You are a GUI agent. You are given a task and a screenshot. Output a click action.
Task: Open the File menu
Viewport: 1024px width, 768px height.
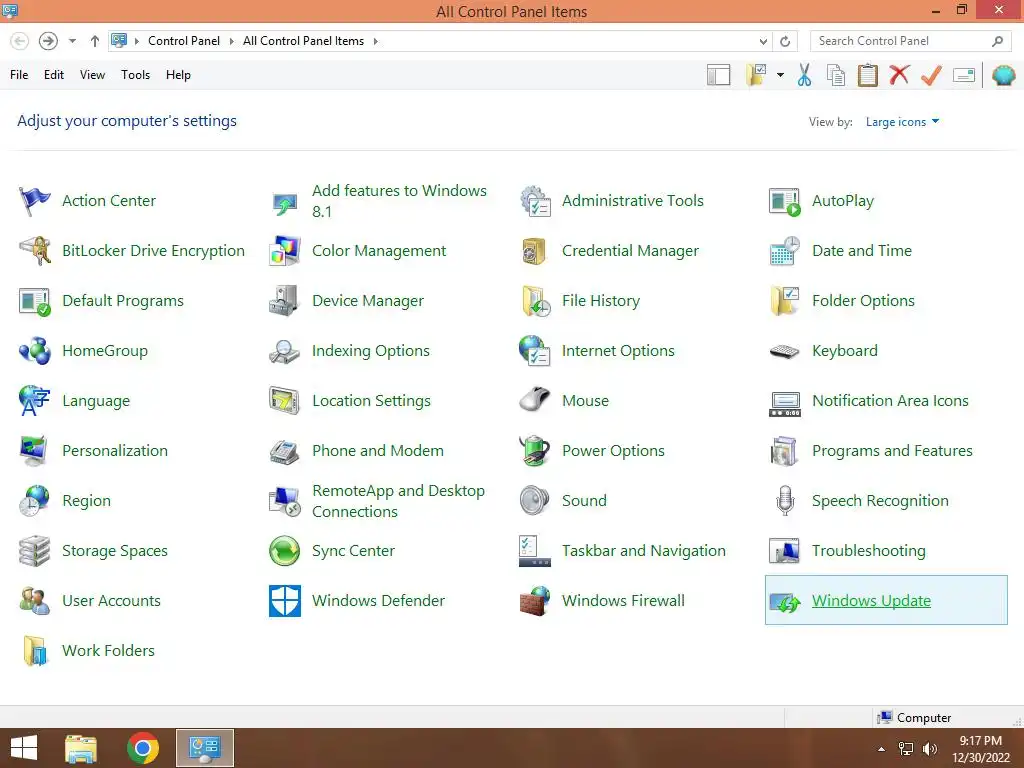(19, 75)
